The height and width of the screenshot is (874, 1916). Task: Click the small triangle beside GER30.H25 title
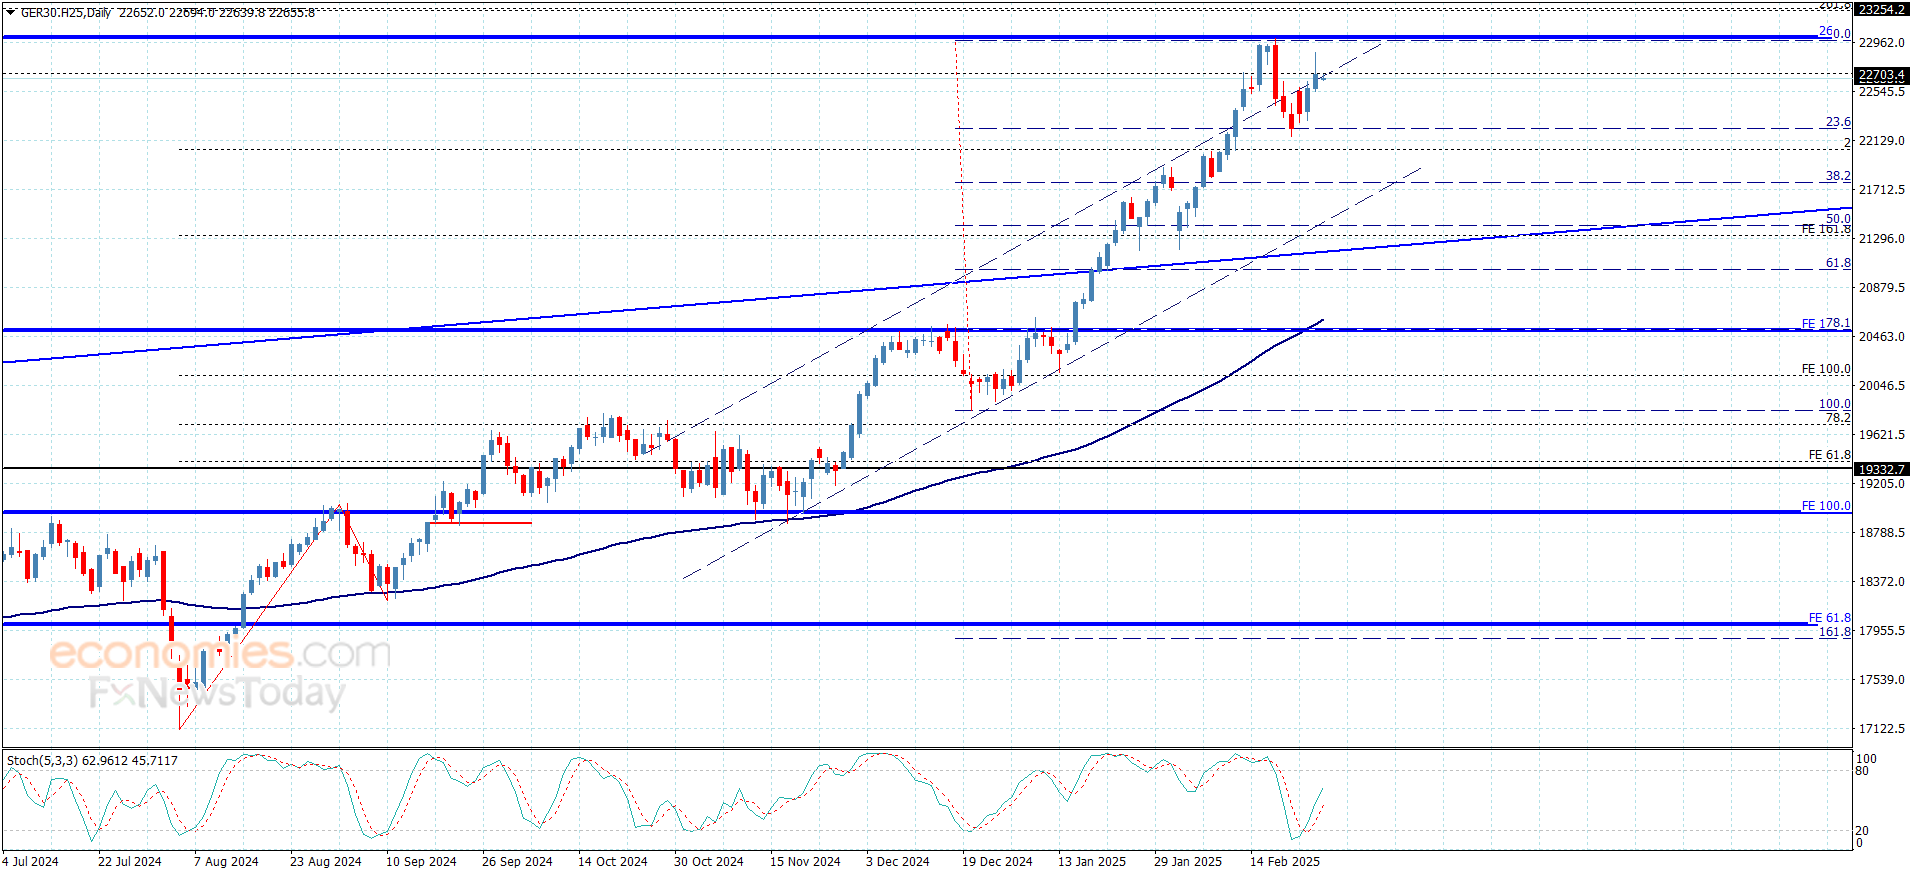(11, 12)
